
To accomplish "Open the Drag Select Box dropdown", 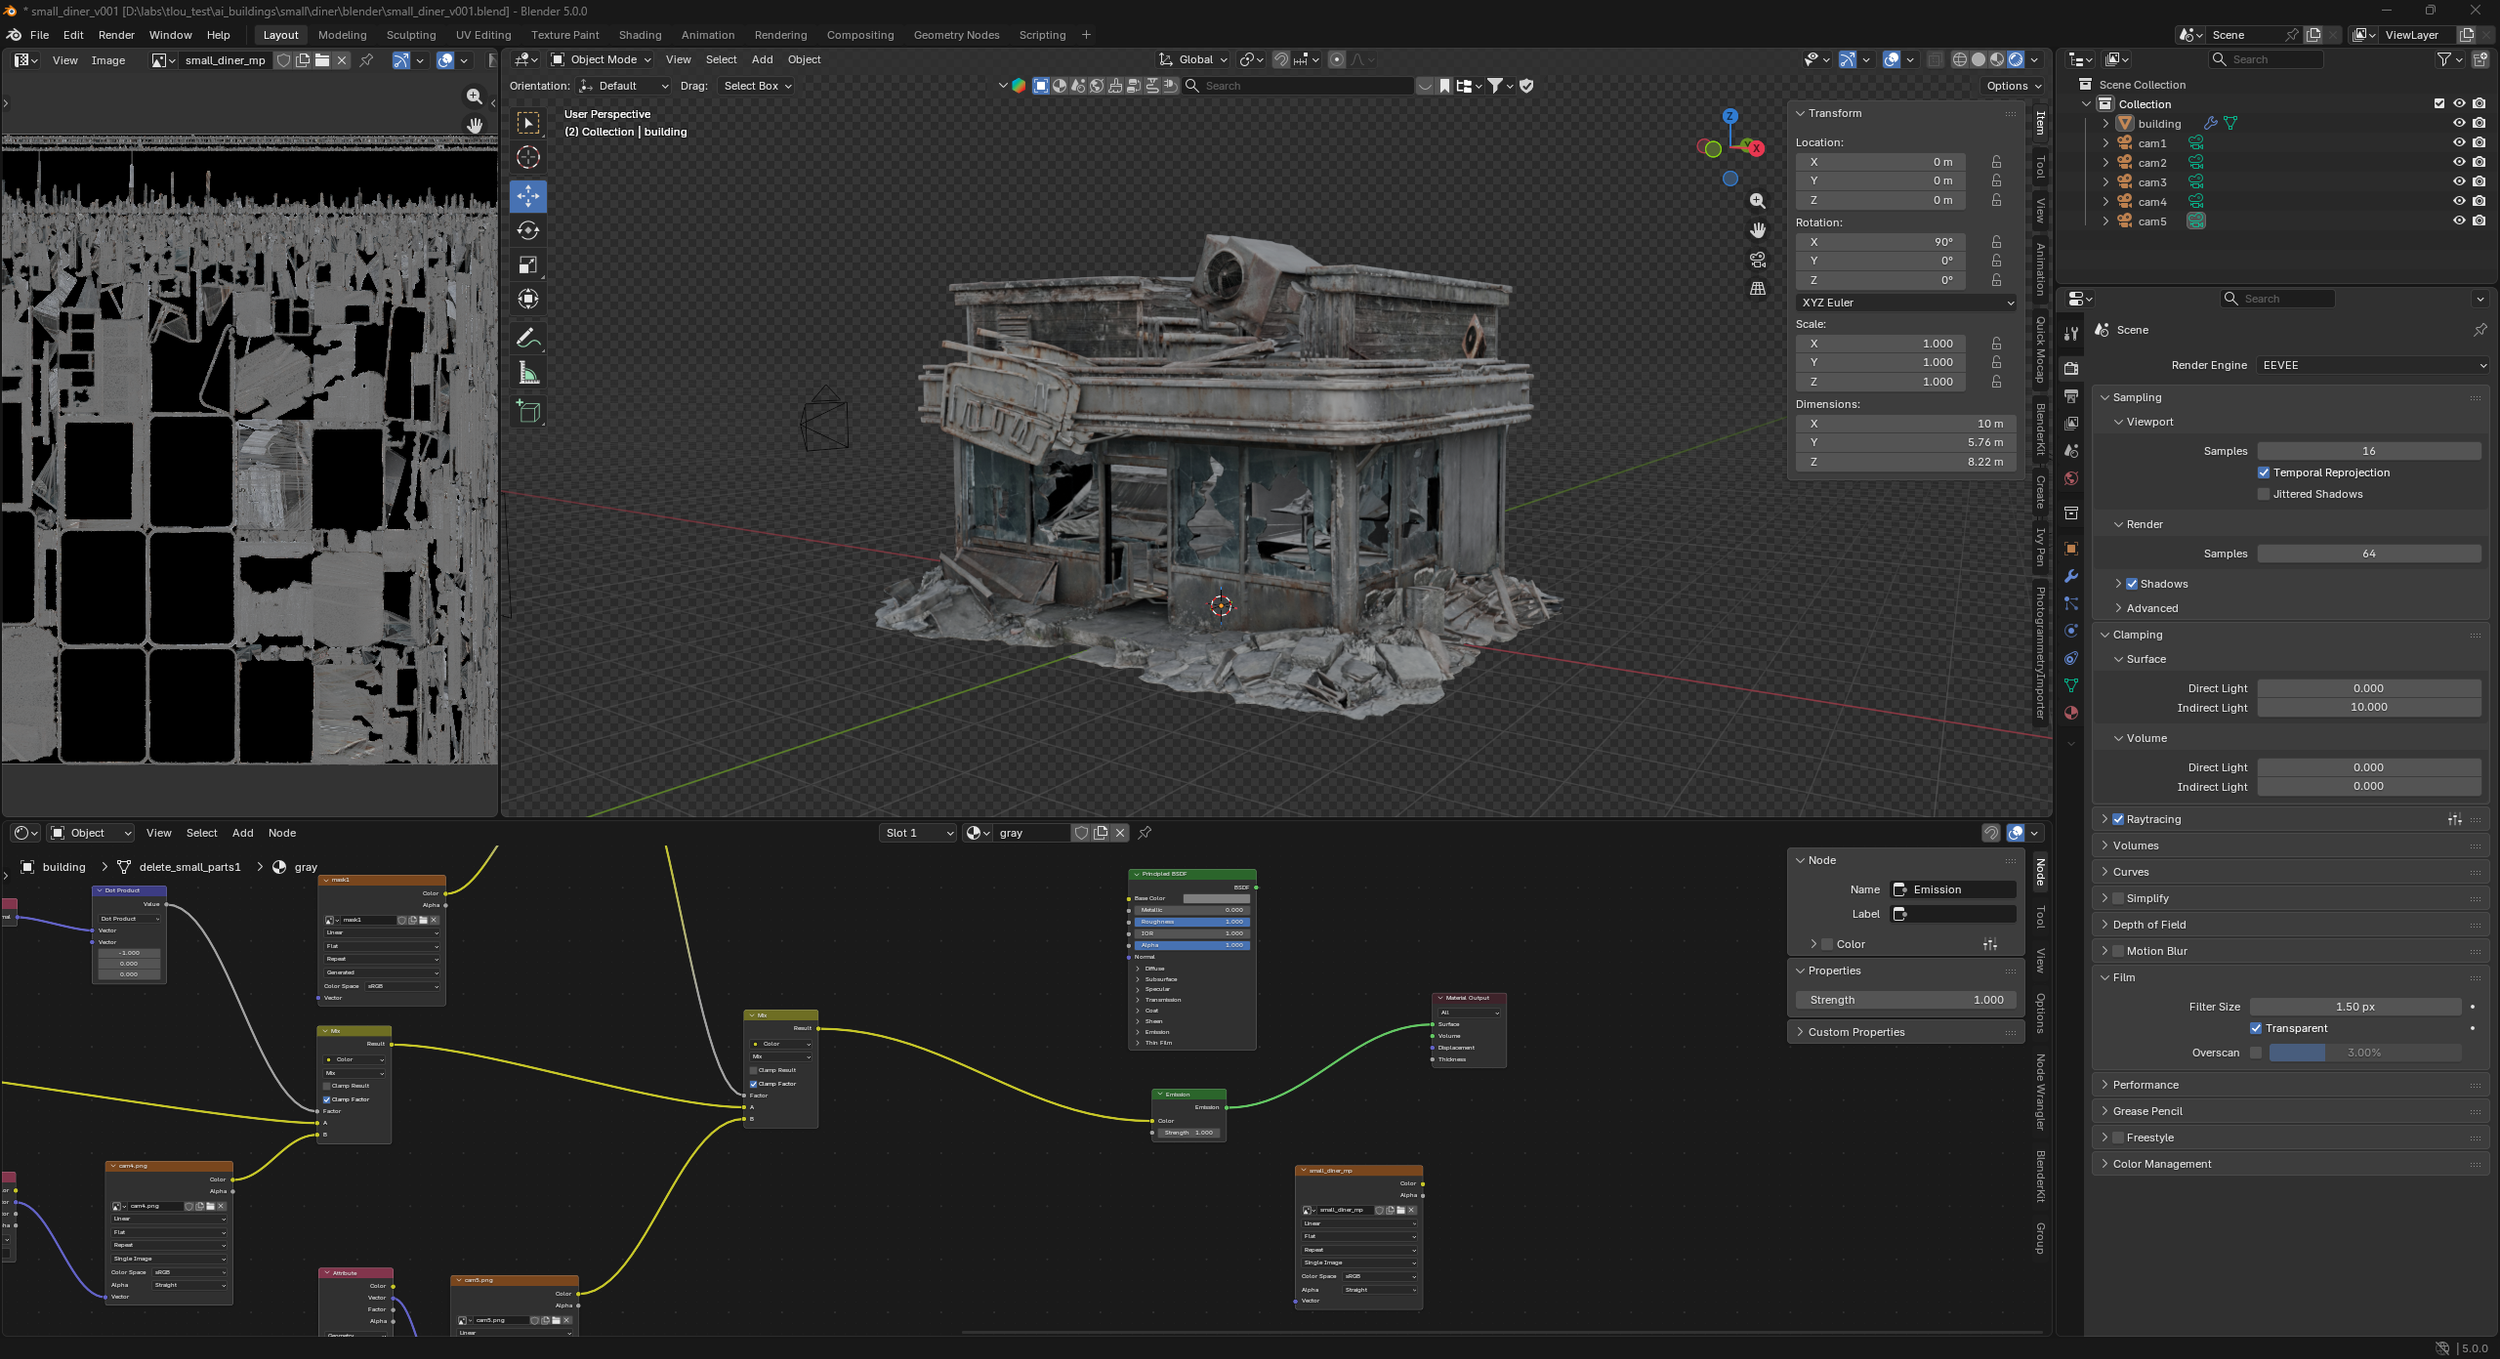I will (757, 86).
